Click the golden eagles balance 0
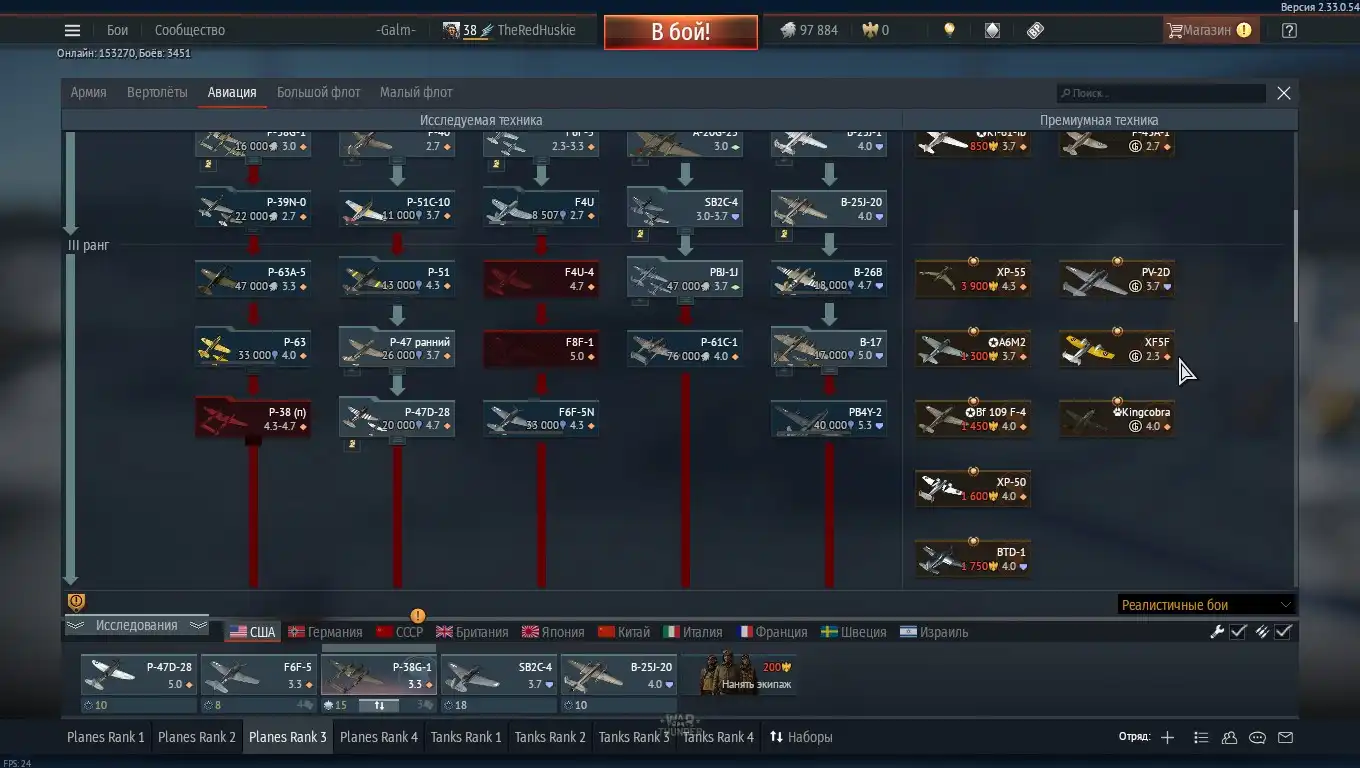This screenshot has height=768, width=1360. click(876, 30)
